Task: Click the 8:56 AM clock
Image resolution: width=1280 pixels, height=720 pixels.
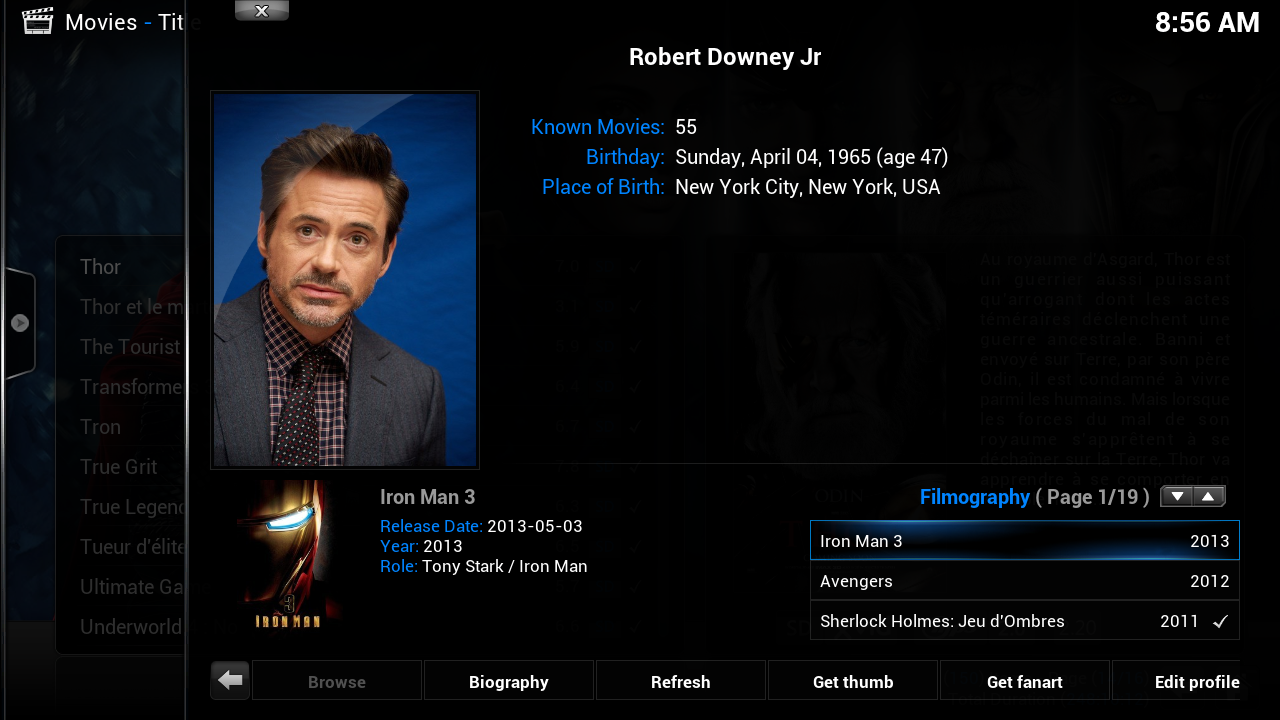Action: point(1207,22)
